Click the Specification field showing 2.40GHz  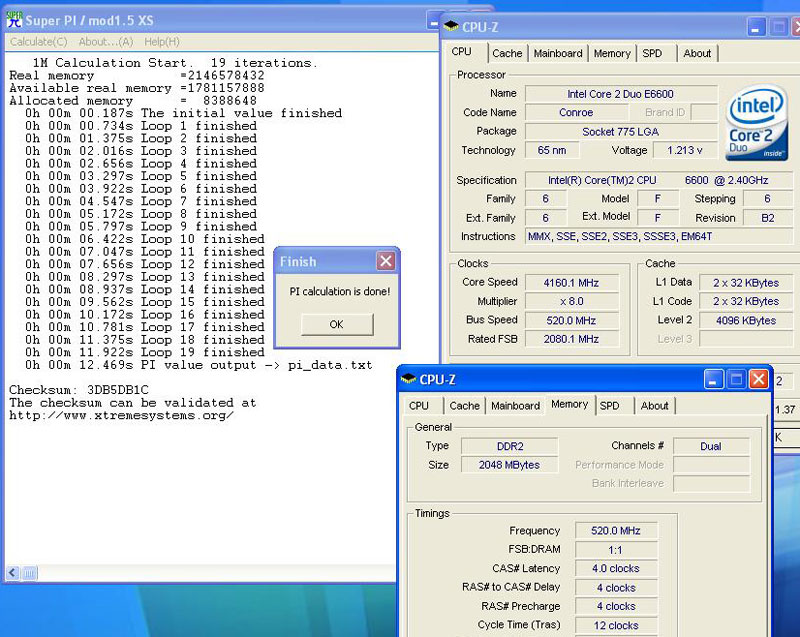(659, 180)
